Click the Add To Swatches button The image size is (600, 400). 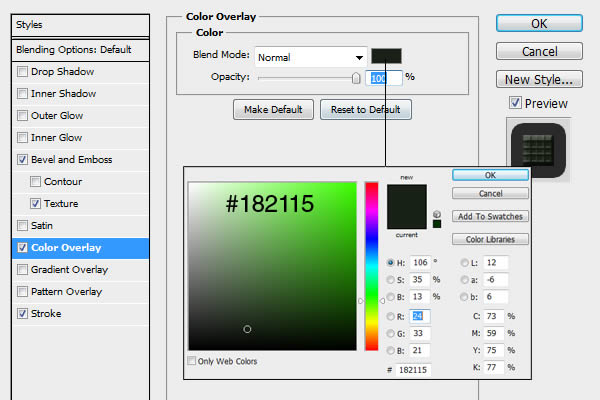coord(490,216)
